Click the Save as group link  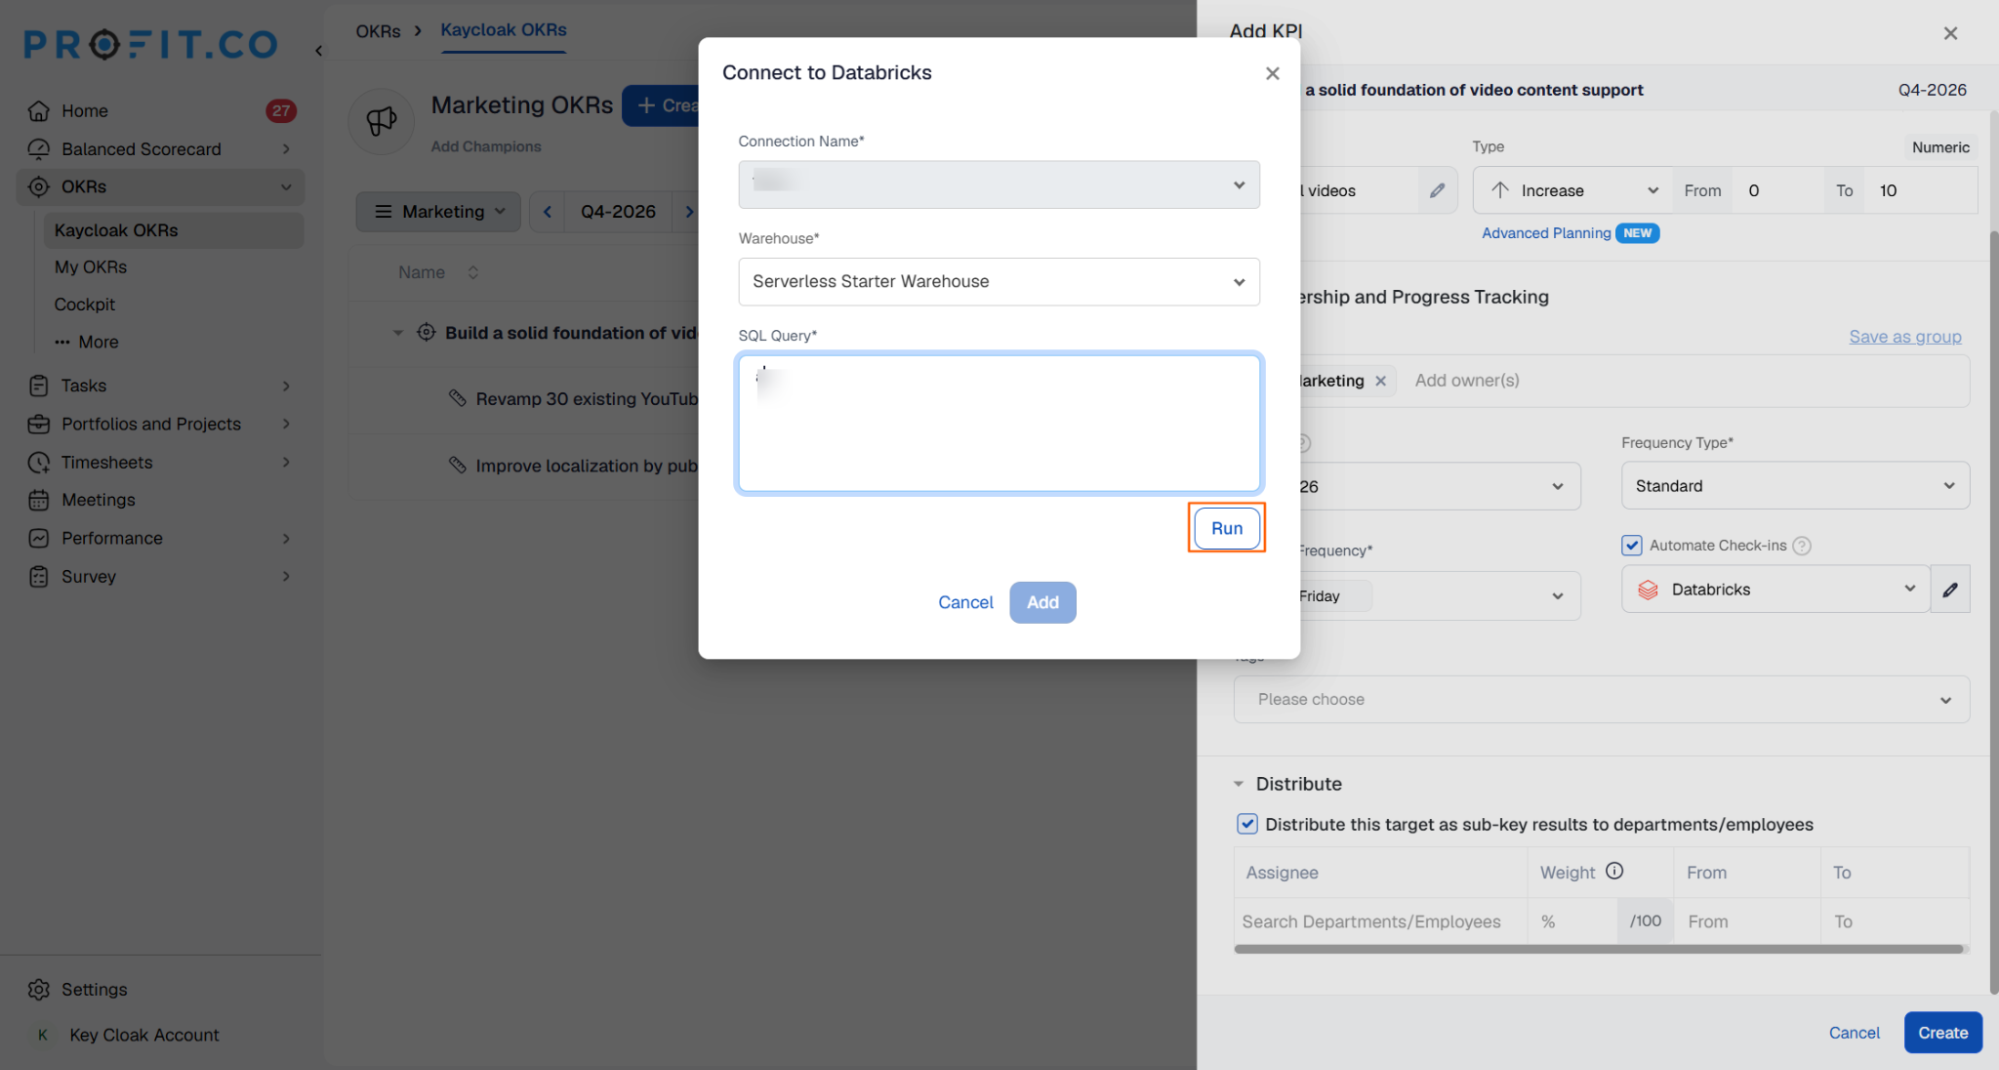(x=1905, y=337)
